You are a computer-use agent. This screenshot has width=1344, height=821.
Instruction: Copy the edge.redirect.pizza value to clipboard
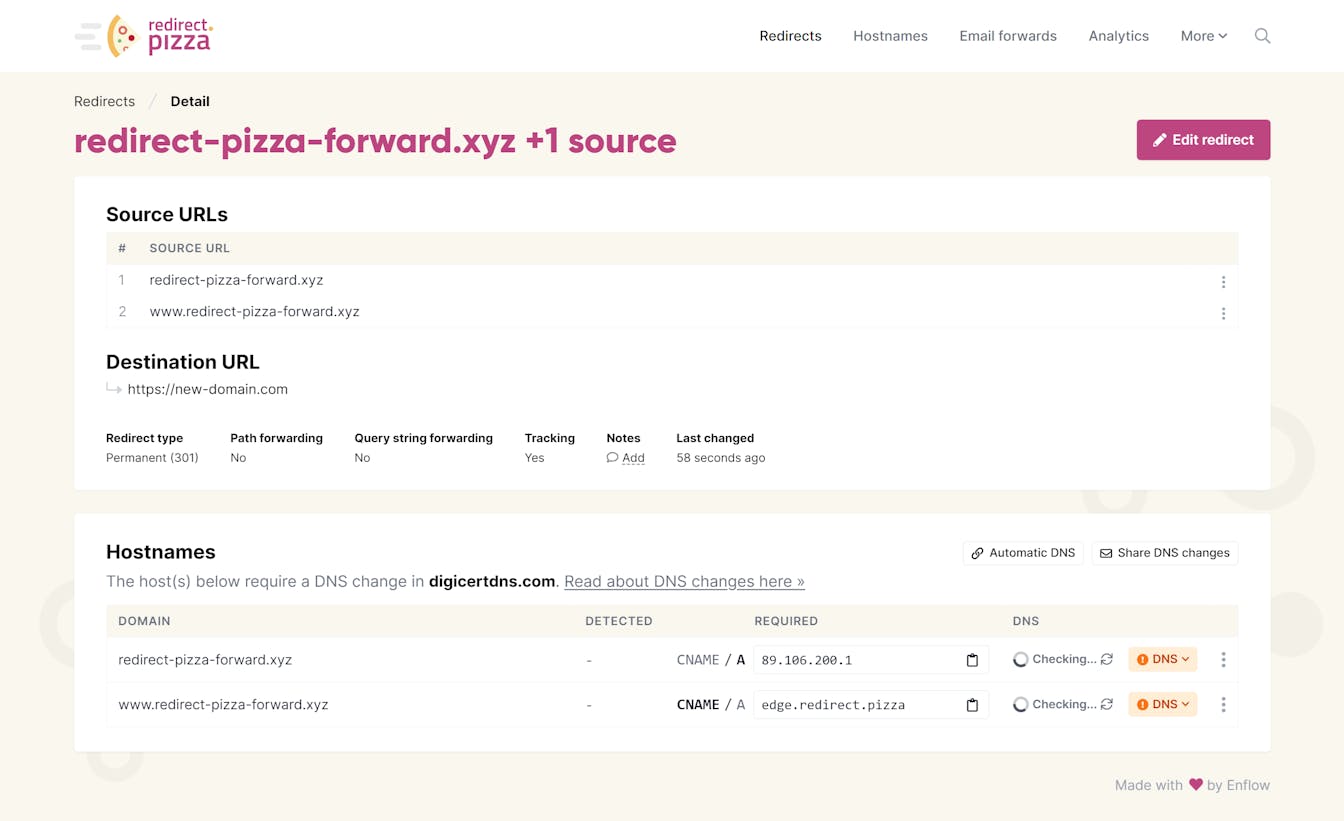971,704
